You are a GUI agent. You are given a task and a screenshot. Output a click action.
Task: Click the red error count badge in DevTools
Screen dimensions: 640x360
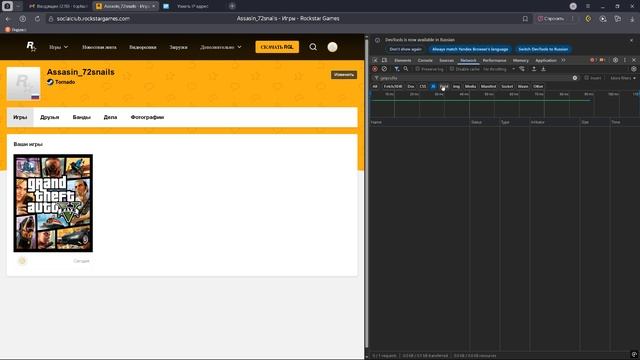coord(592,60)
